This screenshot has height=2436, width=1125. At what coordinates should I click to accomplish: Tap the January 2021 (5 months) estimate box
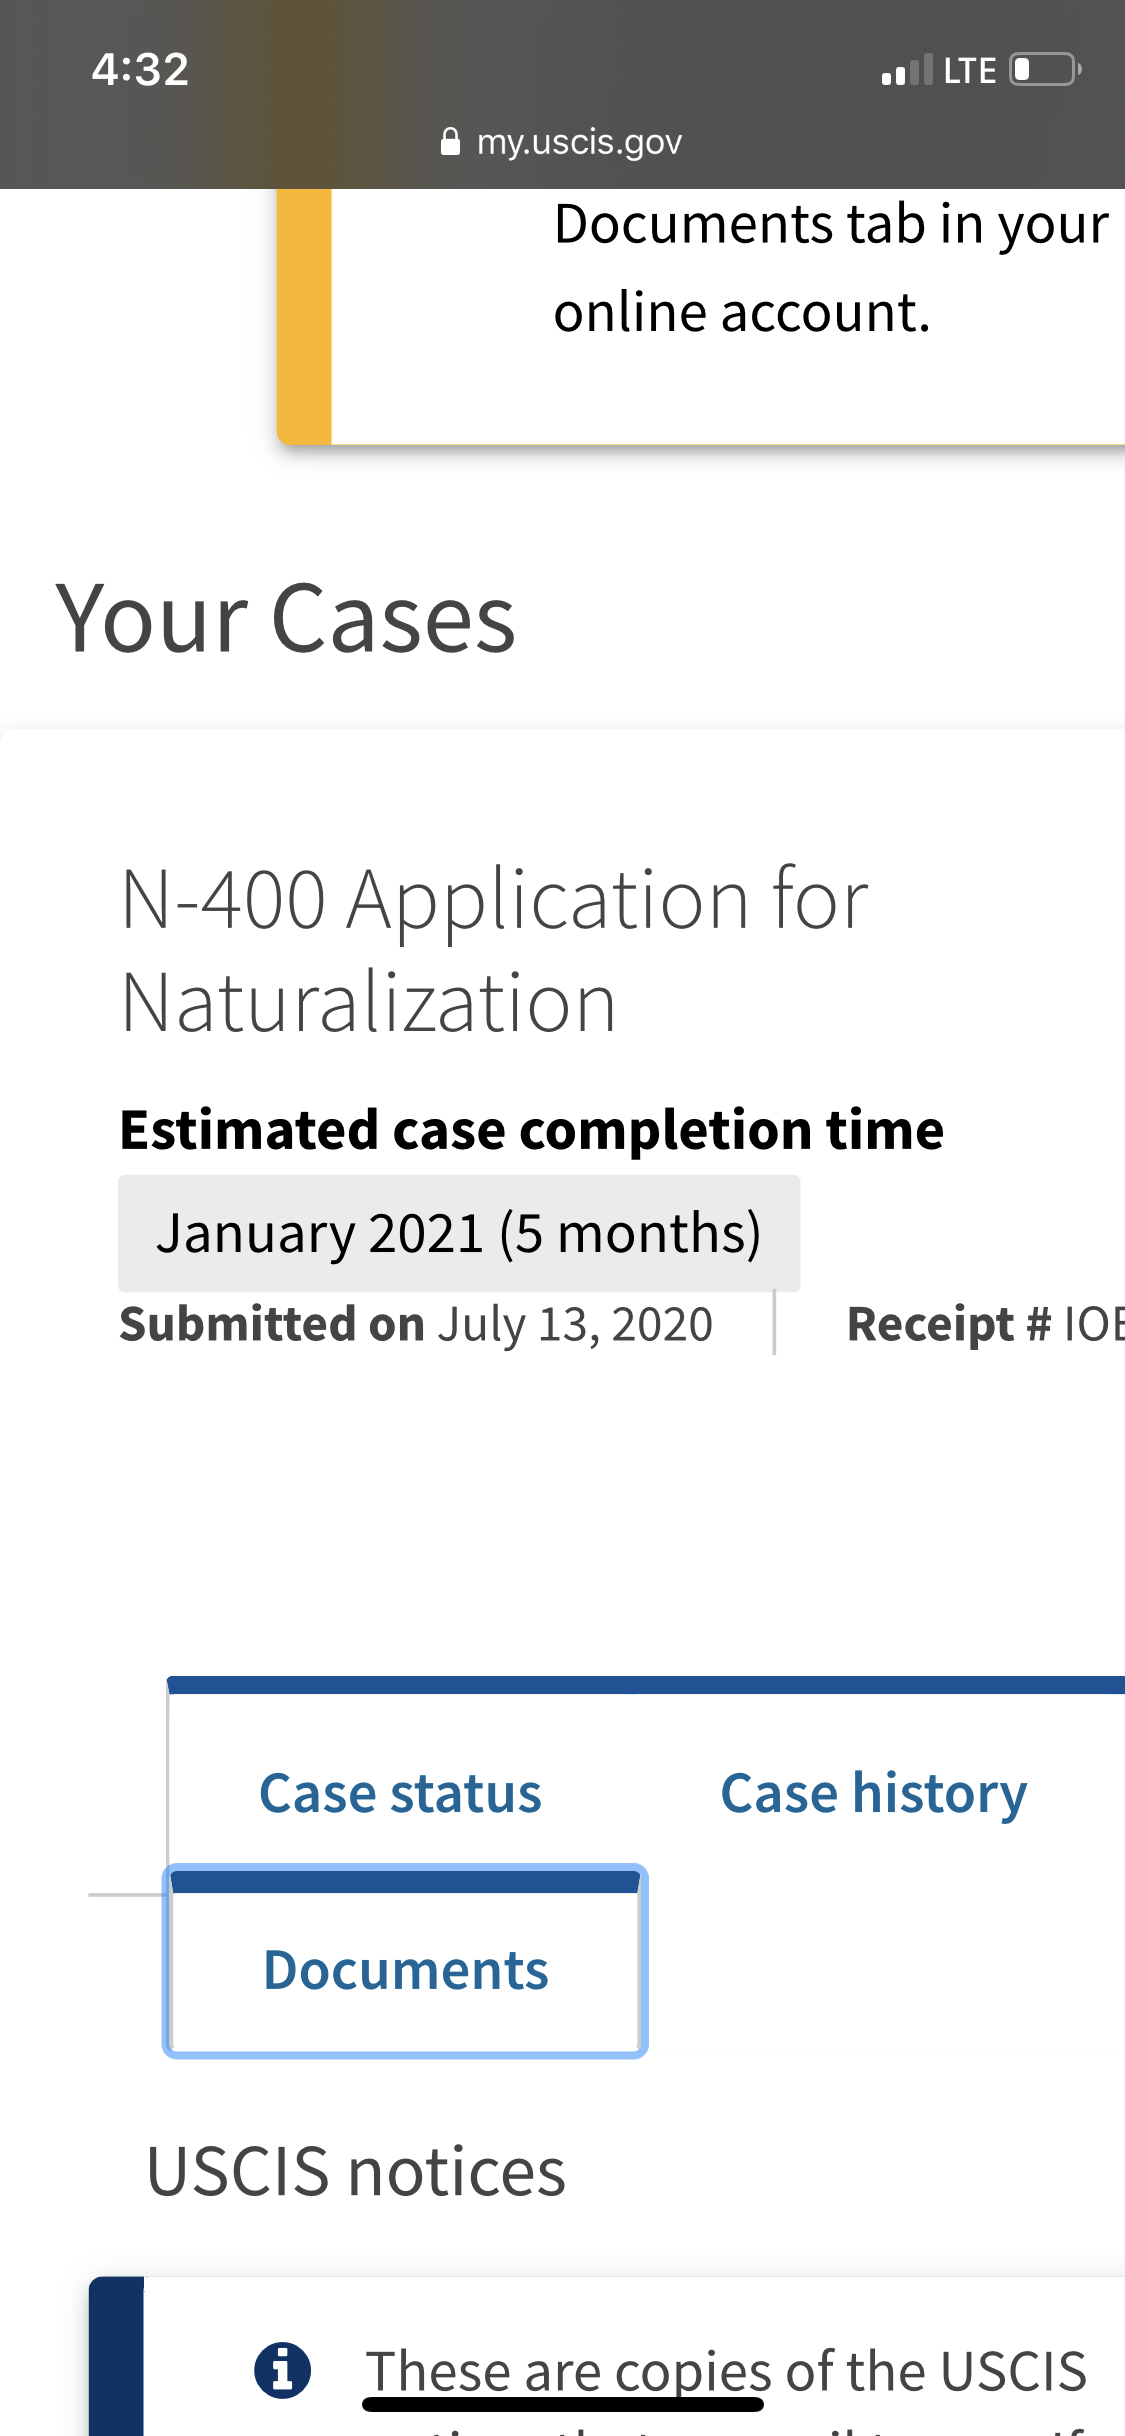click(x=459, y=1233)
